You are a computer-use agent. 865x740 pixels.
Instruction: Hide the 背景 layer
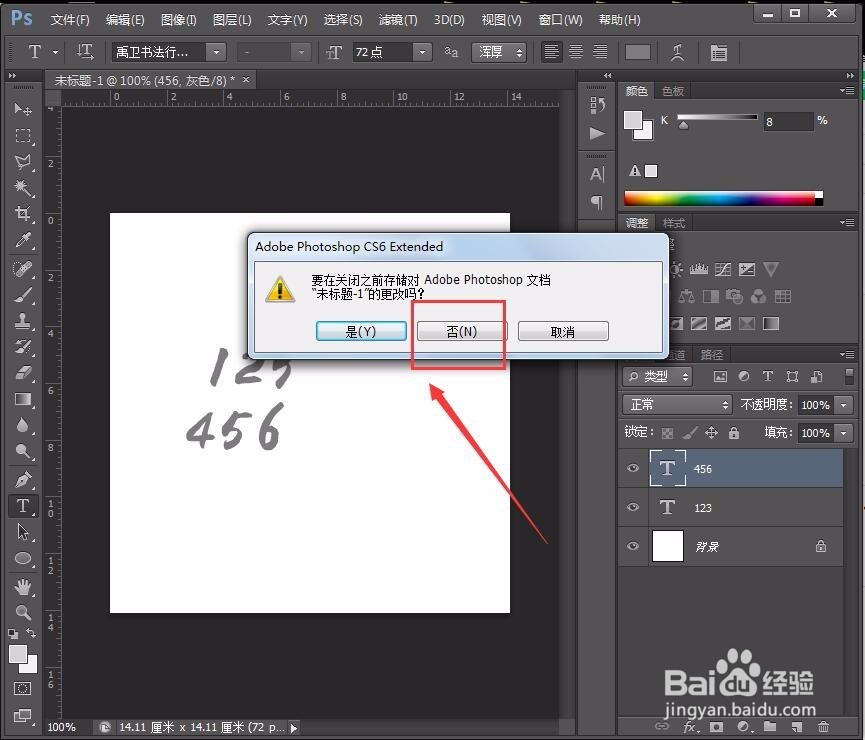click(x=633, y=546)
